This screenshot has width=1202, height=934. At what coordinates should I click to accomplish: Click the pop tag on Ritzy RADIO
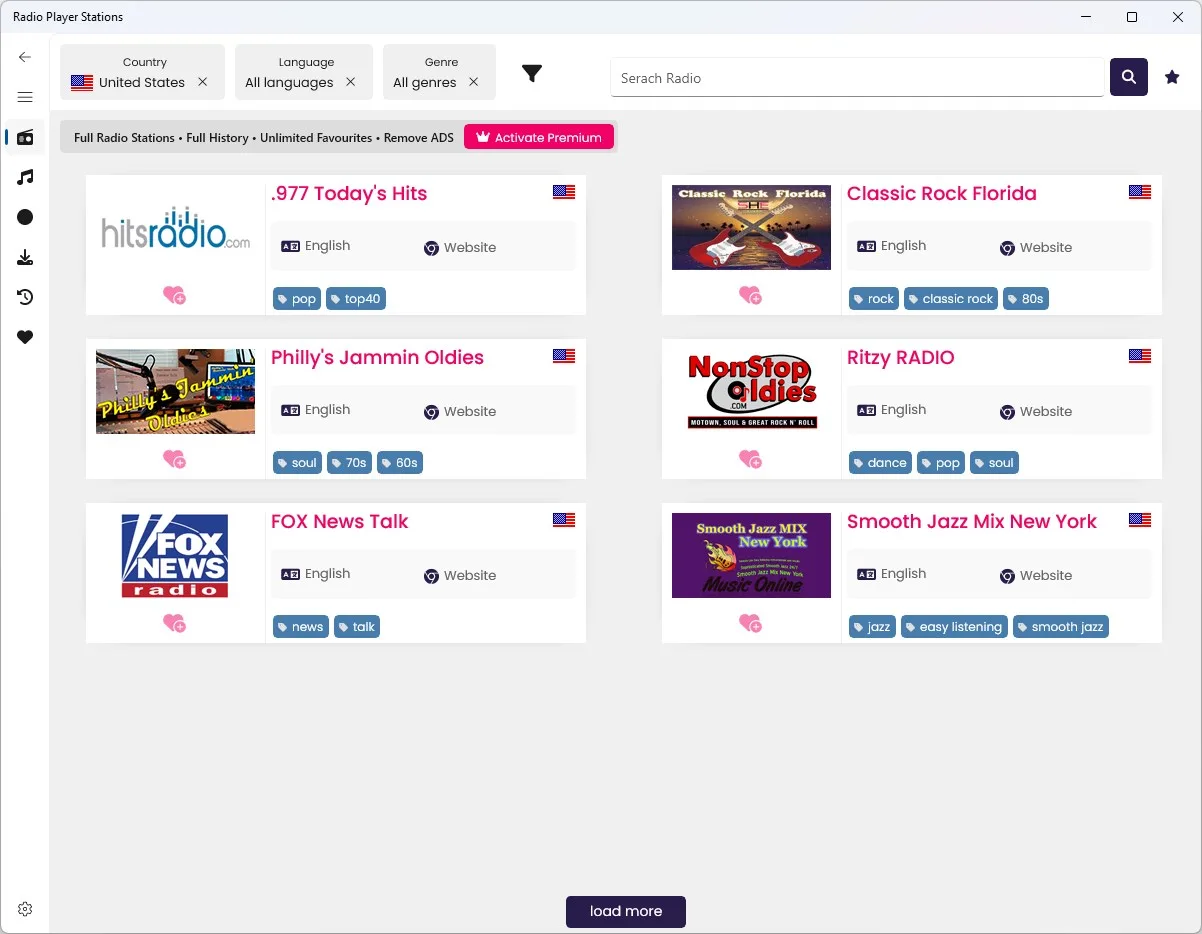click(x=941, y=462)
